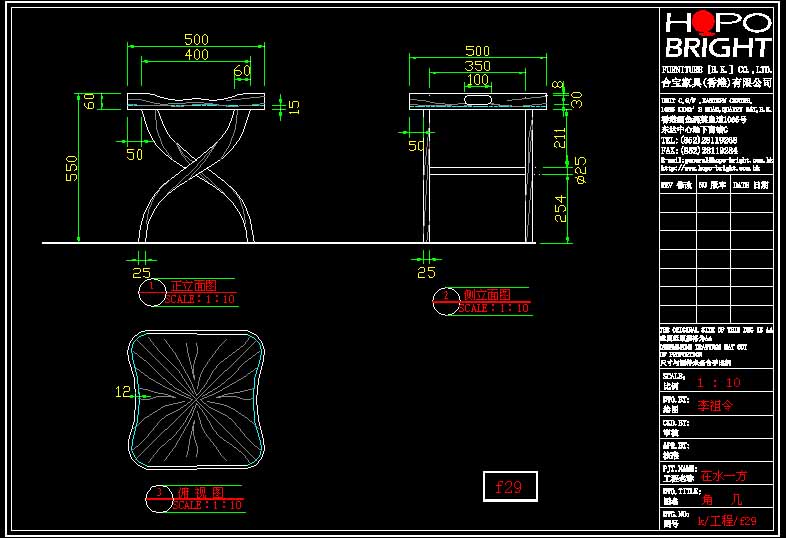This screenshot has height=538, width=786.
Task: Click the handle cutout on the side elevation
Action: point(478,99)
